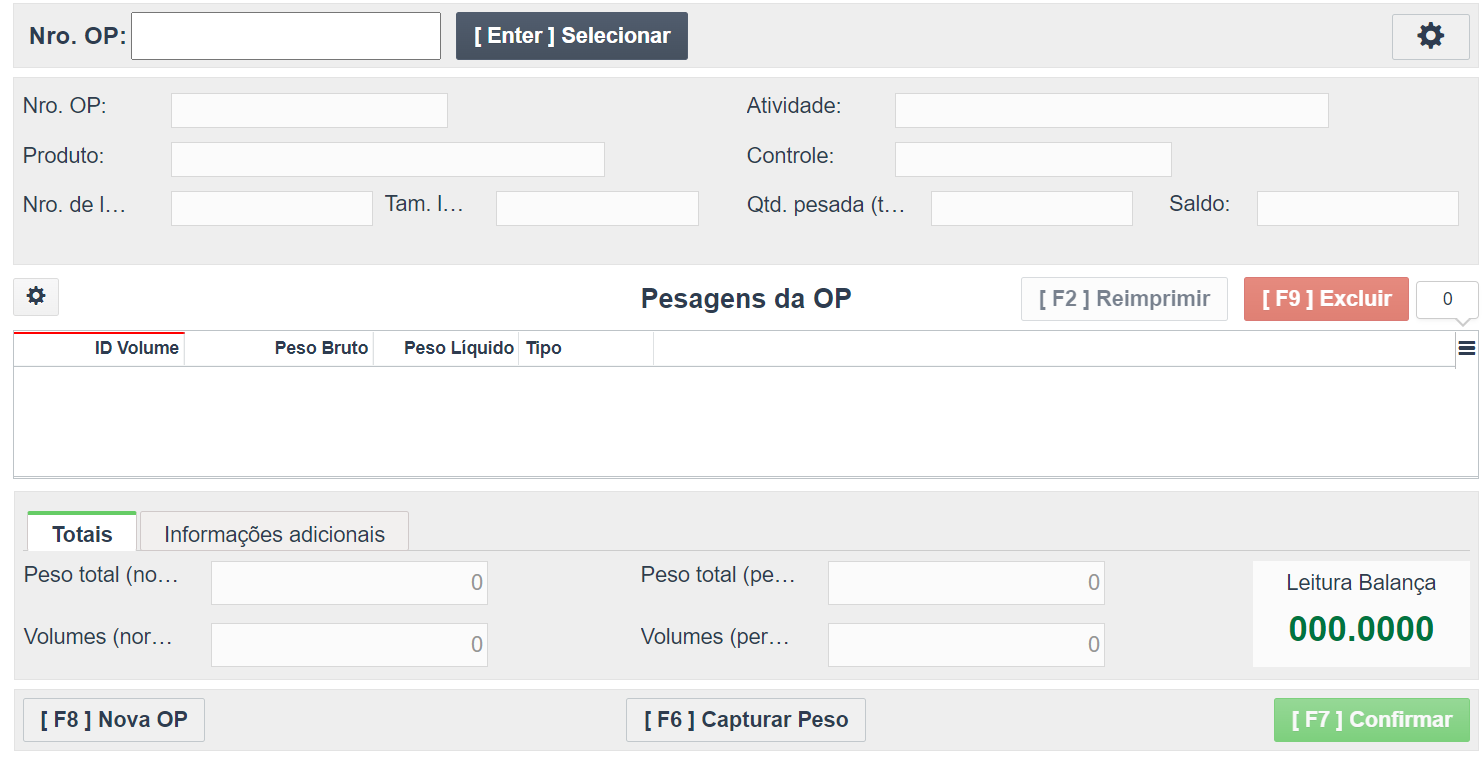Image resolution: width=1482 pixels, height=767 pixels.
Task: Click the Nro. OP search input in the top bar
Action: click(x=286, y=36)
